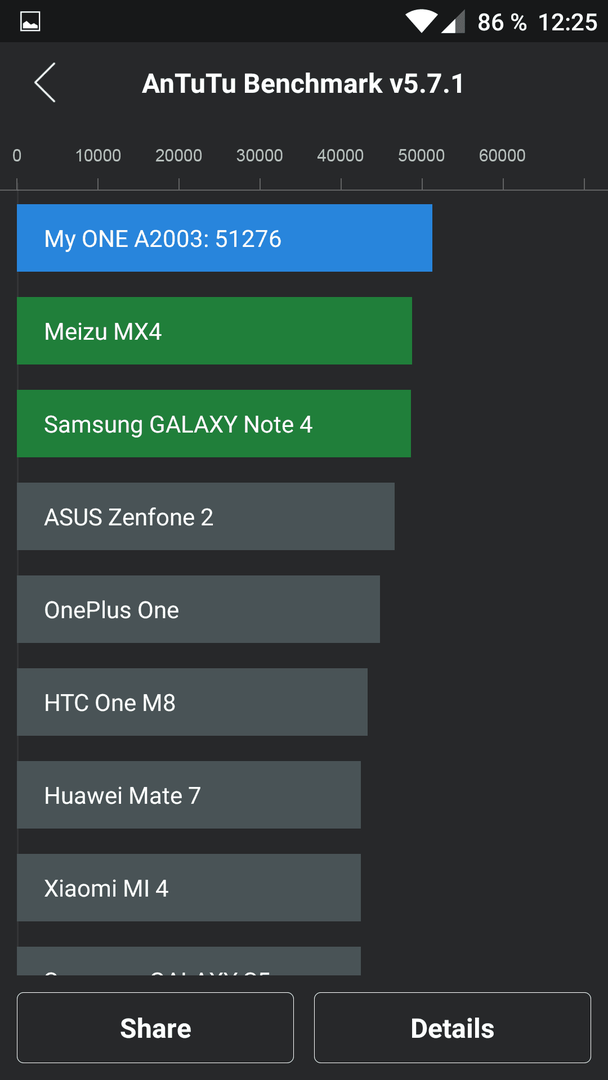Tap the 50000 axis label
The width and height of the screenshot is (608, 1080).
pos(421,156)
